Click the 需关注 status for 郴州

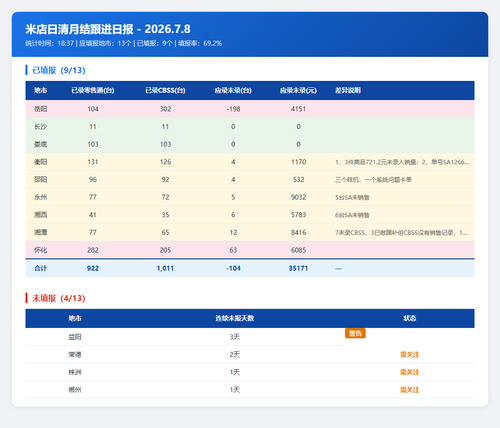coord(409,390)
